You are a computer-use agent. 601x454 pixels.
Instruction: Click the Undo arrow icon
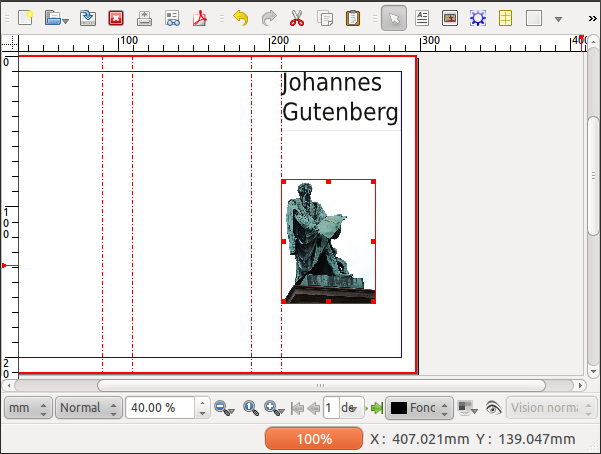coord(239,17)
